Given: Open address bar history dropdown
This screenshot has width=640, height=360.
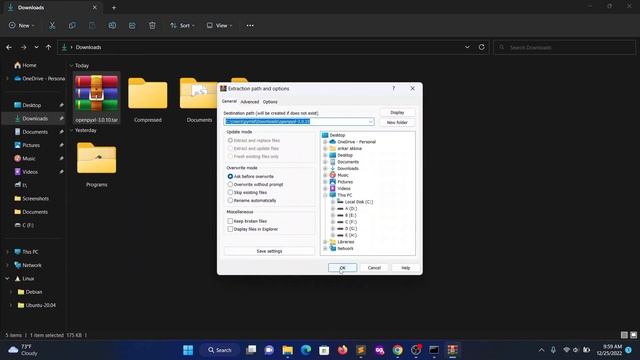Looking at the screenshot, I should coord(467,47).
